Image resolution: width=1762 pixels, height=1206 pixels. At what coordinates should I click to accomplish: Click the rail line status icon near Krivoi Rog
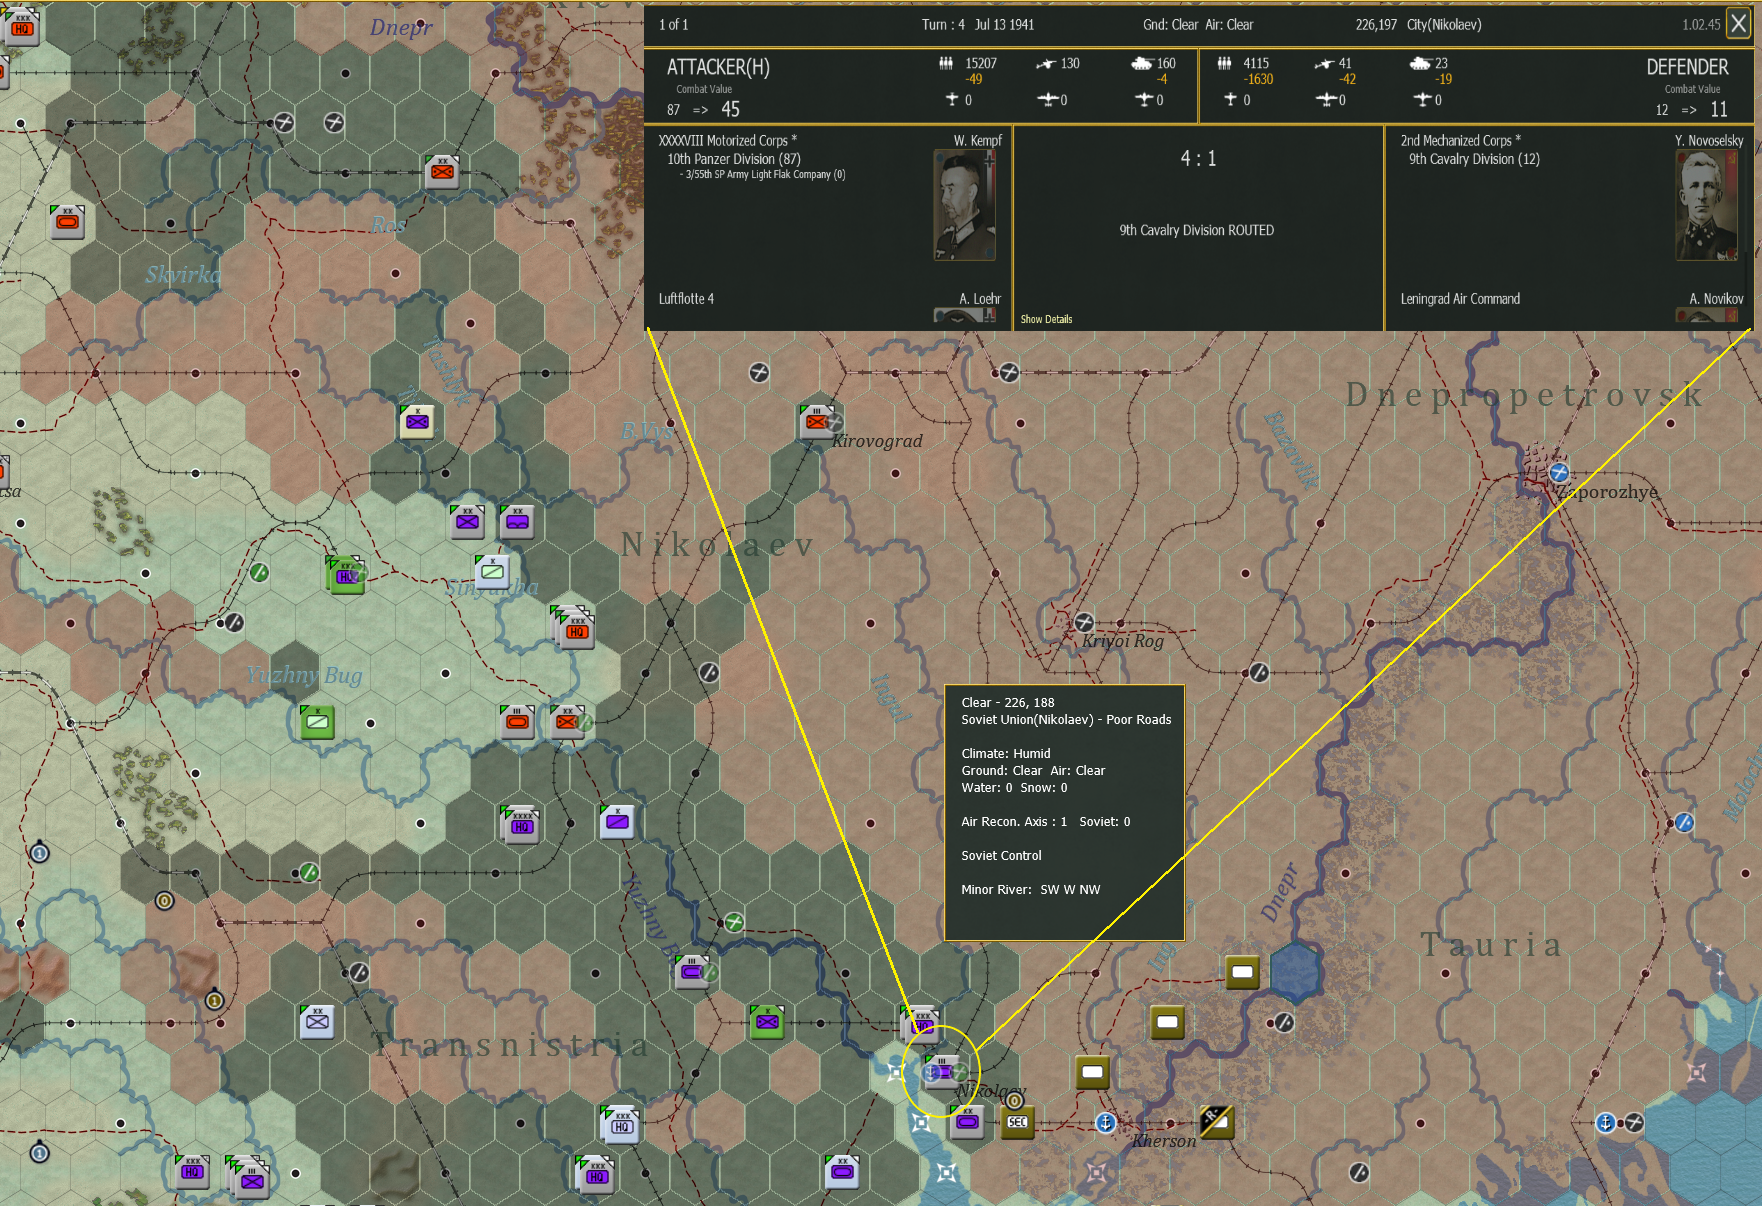pyautogui.click(x=1258, y=674)
